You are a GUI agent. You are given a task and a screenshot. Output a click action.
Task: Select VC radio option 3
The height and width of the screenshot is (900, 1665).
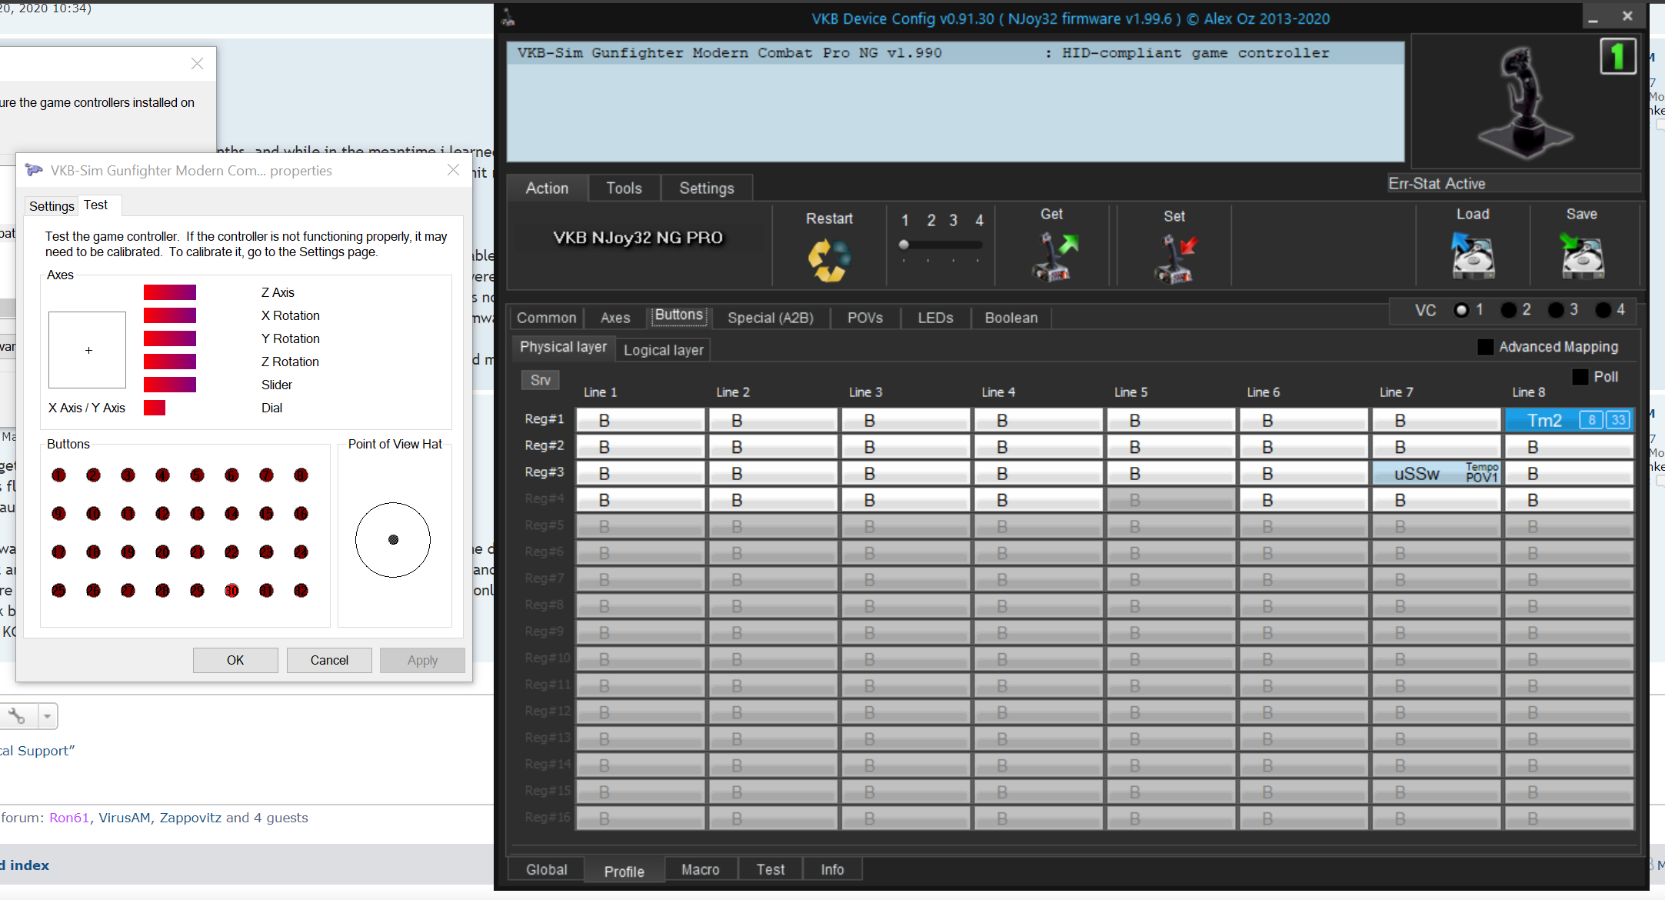[1555, 310]
